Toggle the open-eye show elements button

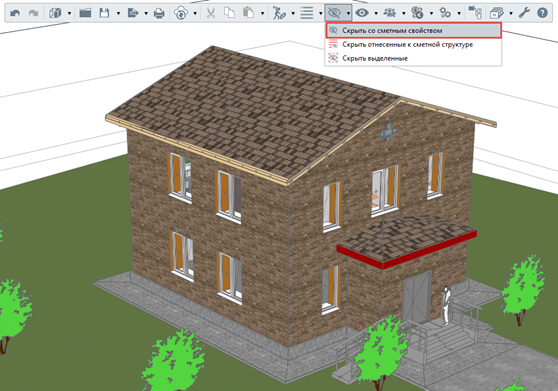[x=362, y=13]
